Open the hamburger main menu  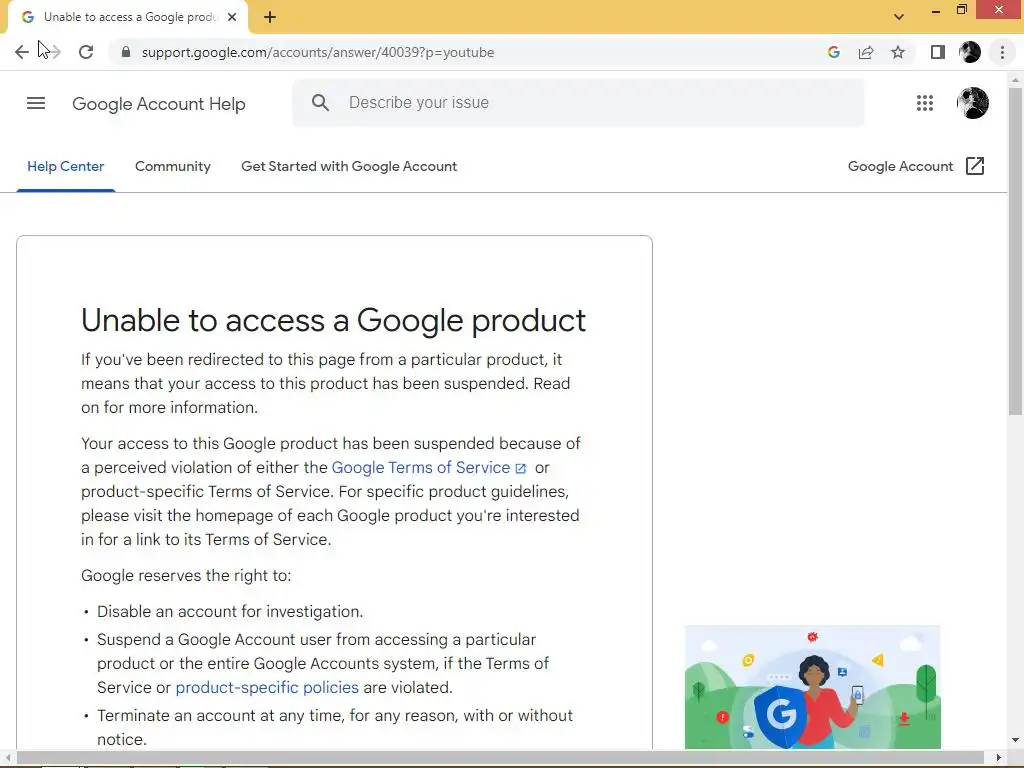coord(36,103)
